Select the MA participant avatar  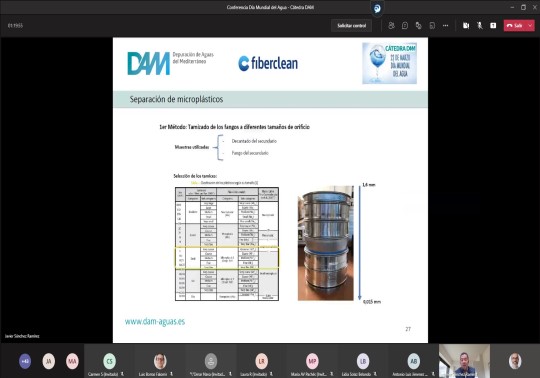tap(72, 361)
